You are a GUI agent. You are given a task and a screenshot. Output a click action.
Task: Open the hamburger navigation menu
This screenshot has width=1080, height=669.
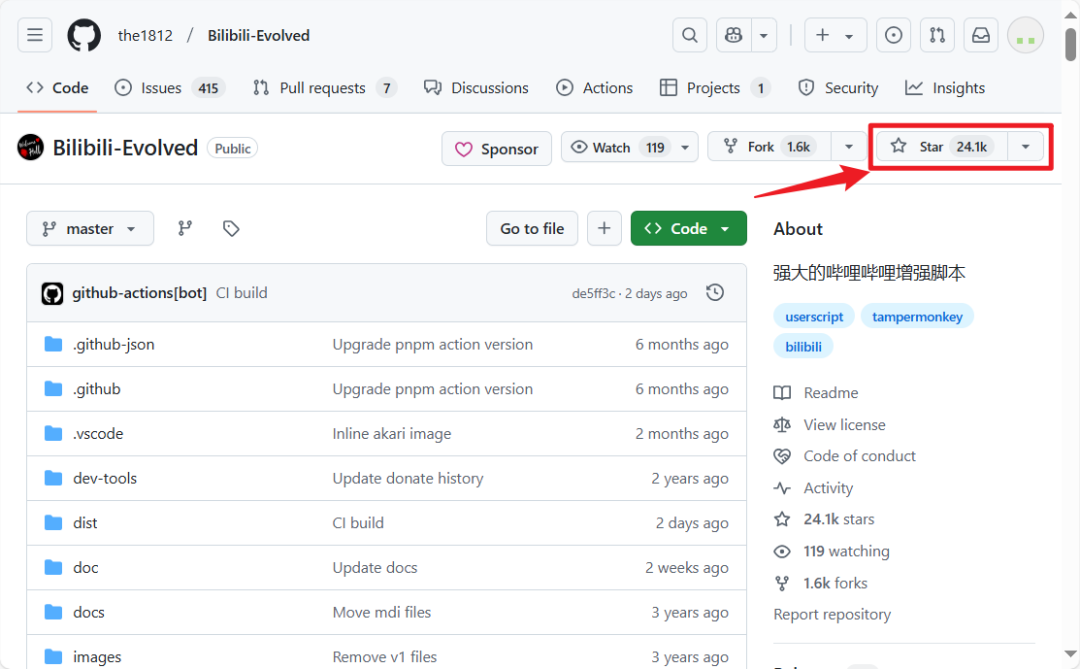[34, 35]
